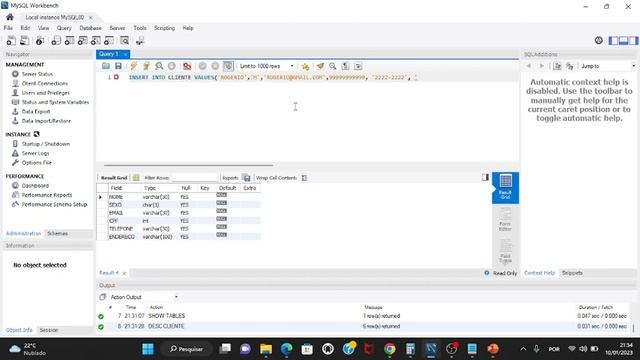Click the Commit transaction icon
Viewport: 640px width, 360px height.
pos(202,66)
